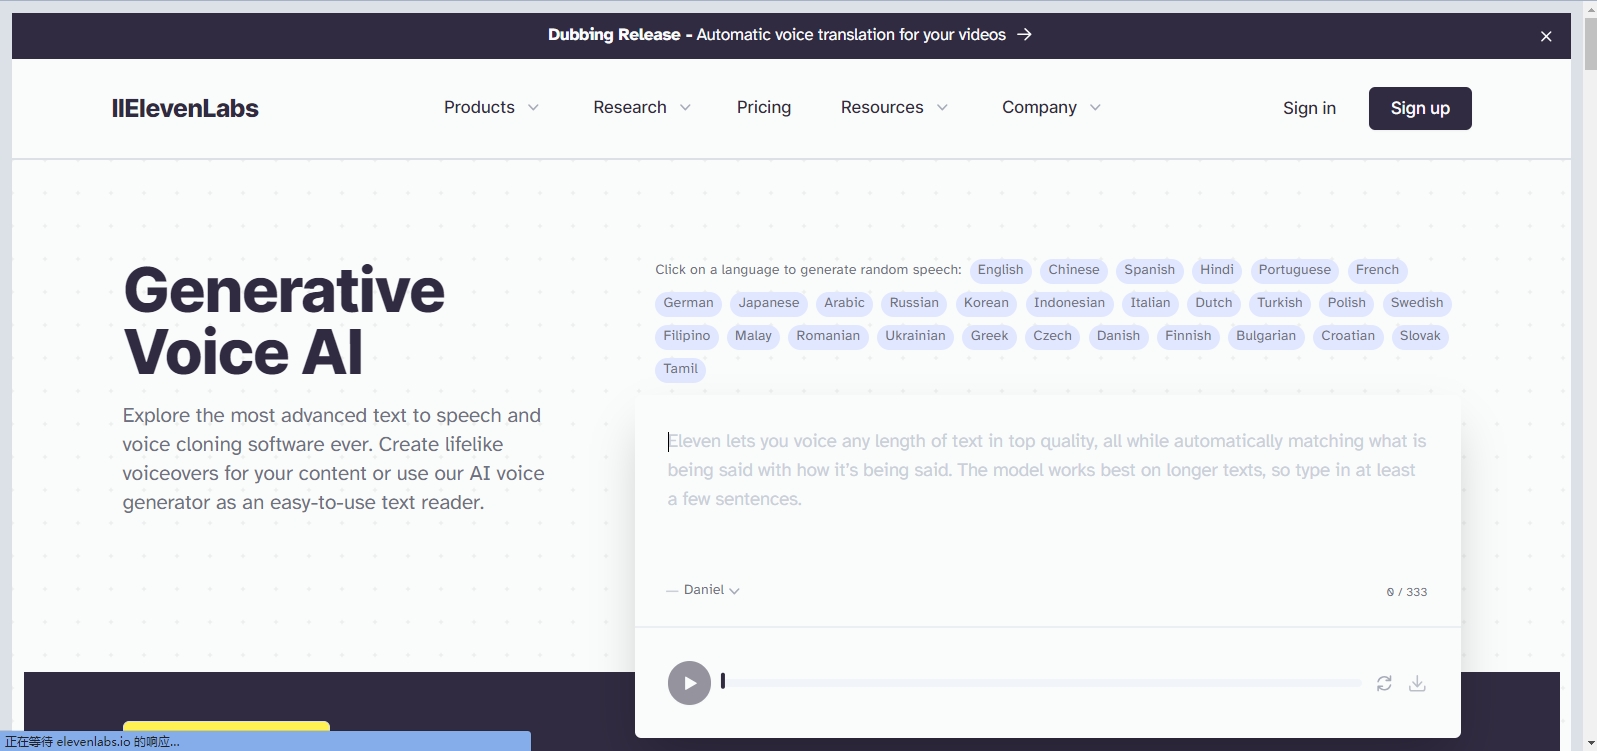This screenshot has width=1597, height=751.
Task: Select the Ukrainian language chip
Action: [x=915, y=336]
